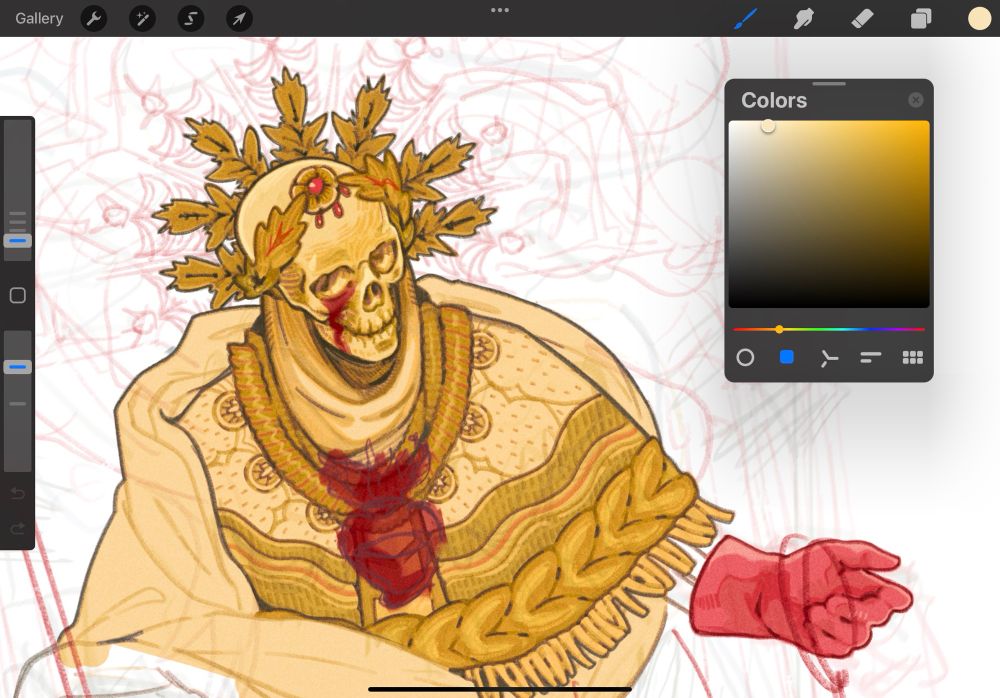Screen dimensions: 1000x698
Task: Close the Colors panel
Action: pyautogui.click(x=915, y=100)
